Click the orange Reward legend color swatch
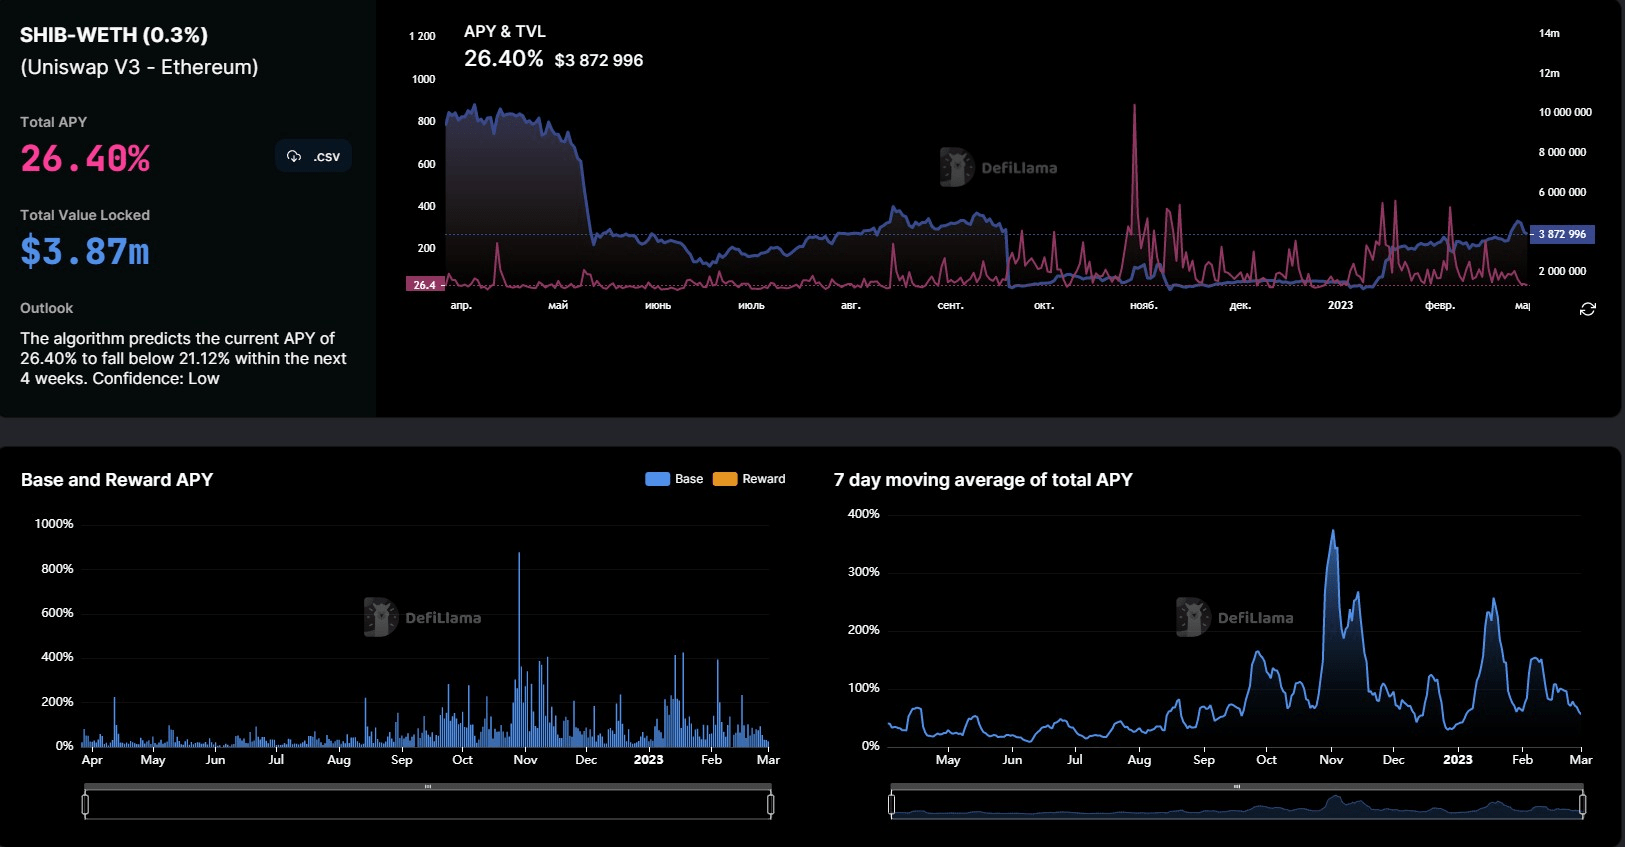The width and height of the screenshot is (1625, 847). click(x=725, y=479)
